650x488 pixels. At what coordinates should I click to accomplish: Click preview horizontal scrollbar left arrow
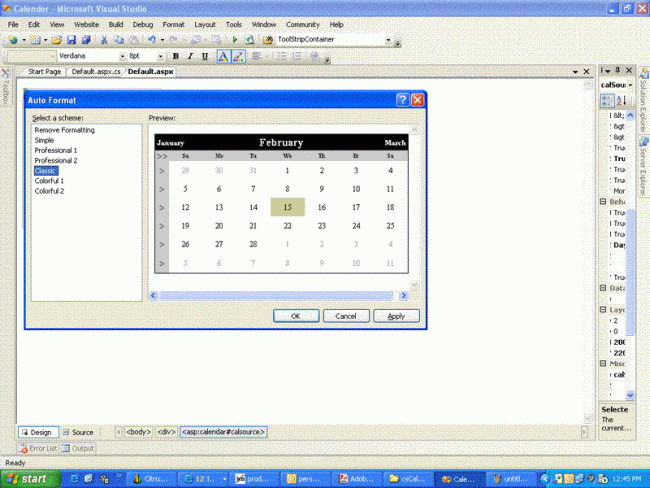point(153,295)
